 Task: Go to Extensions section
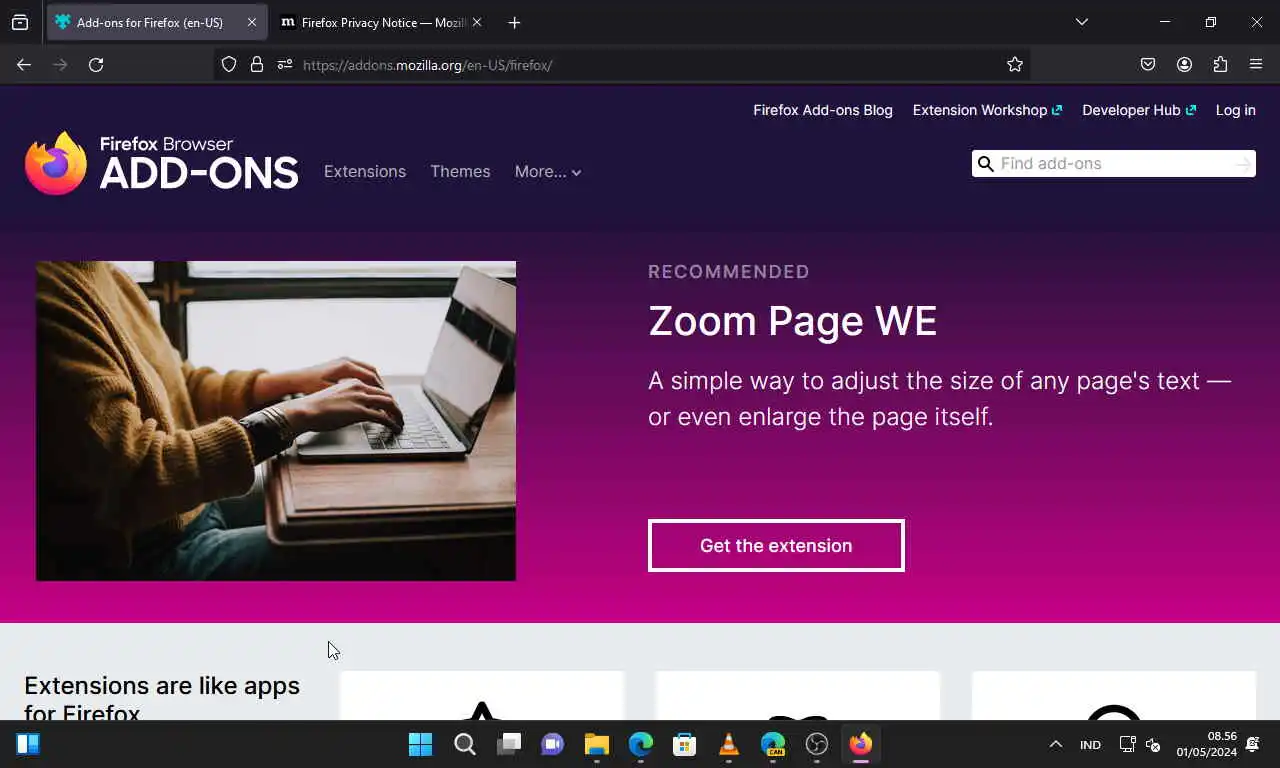(x=365, y=171)
